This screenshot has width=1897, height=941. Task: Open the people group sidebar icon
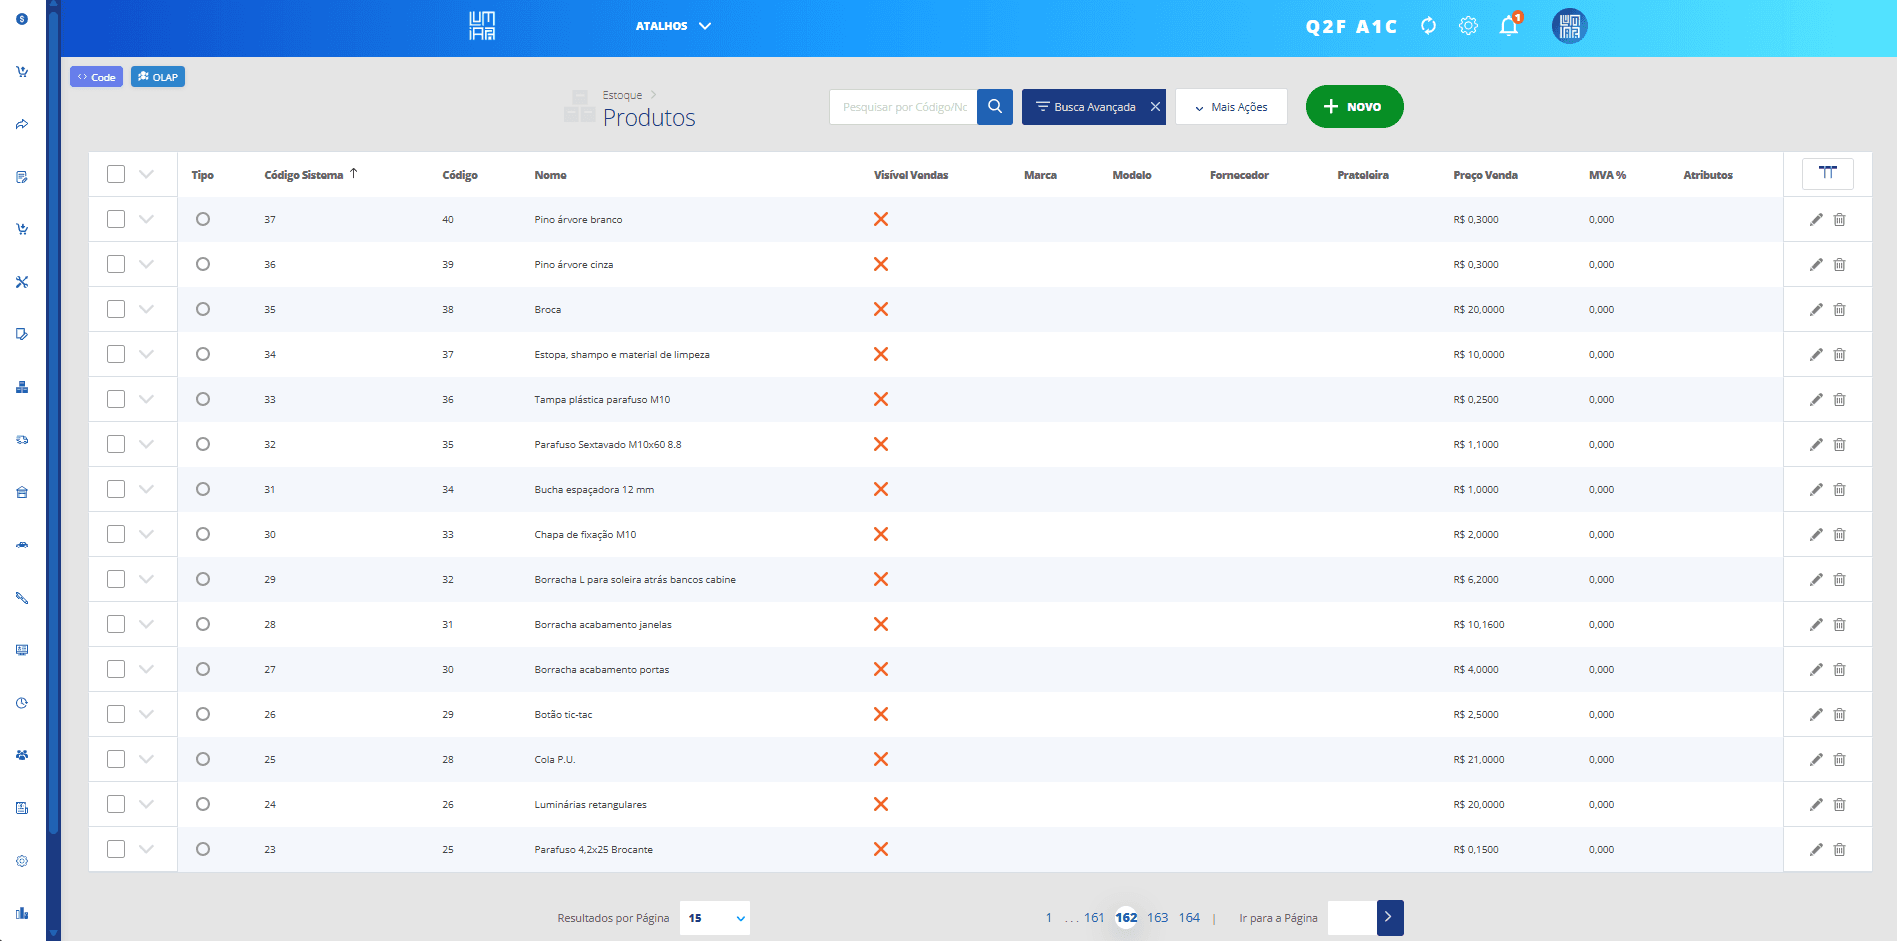pyautogui.click(x=22, y=755)
